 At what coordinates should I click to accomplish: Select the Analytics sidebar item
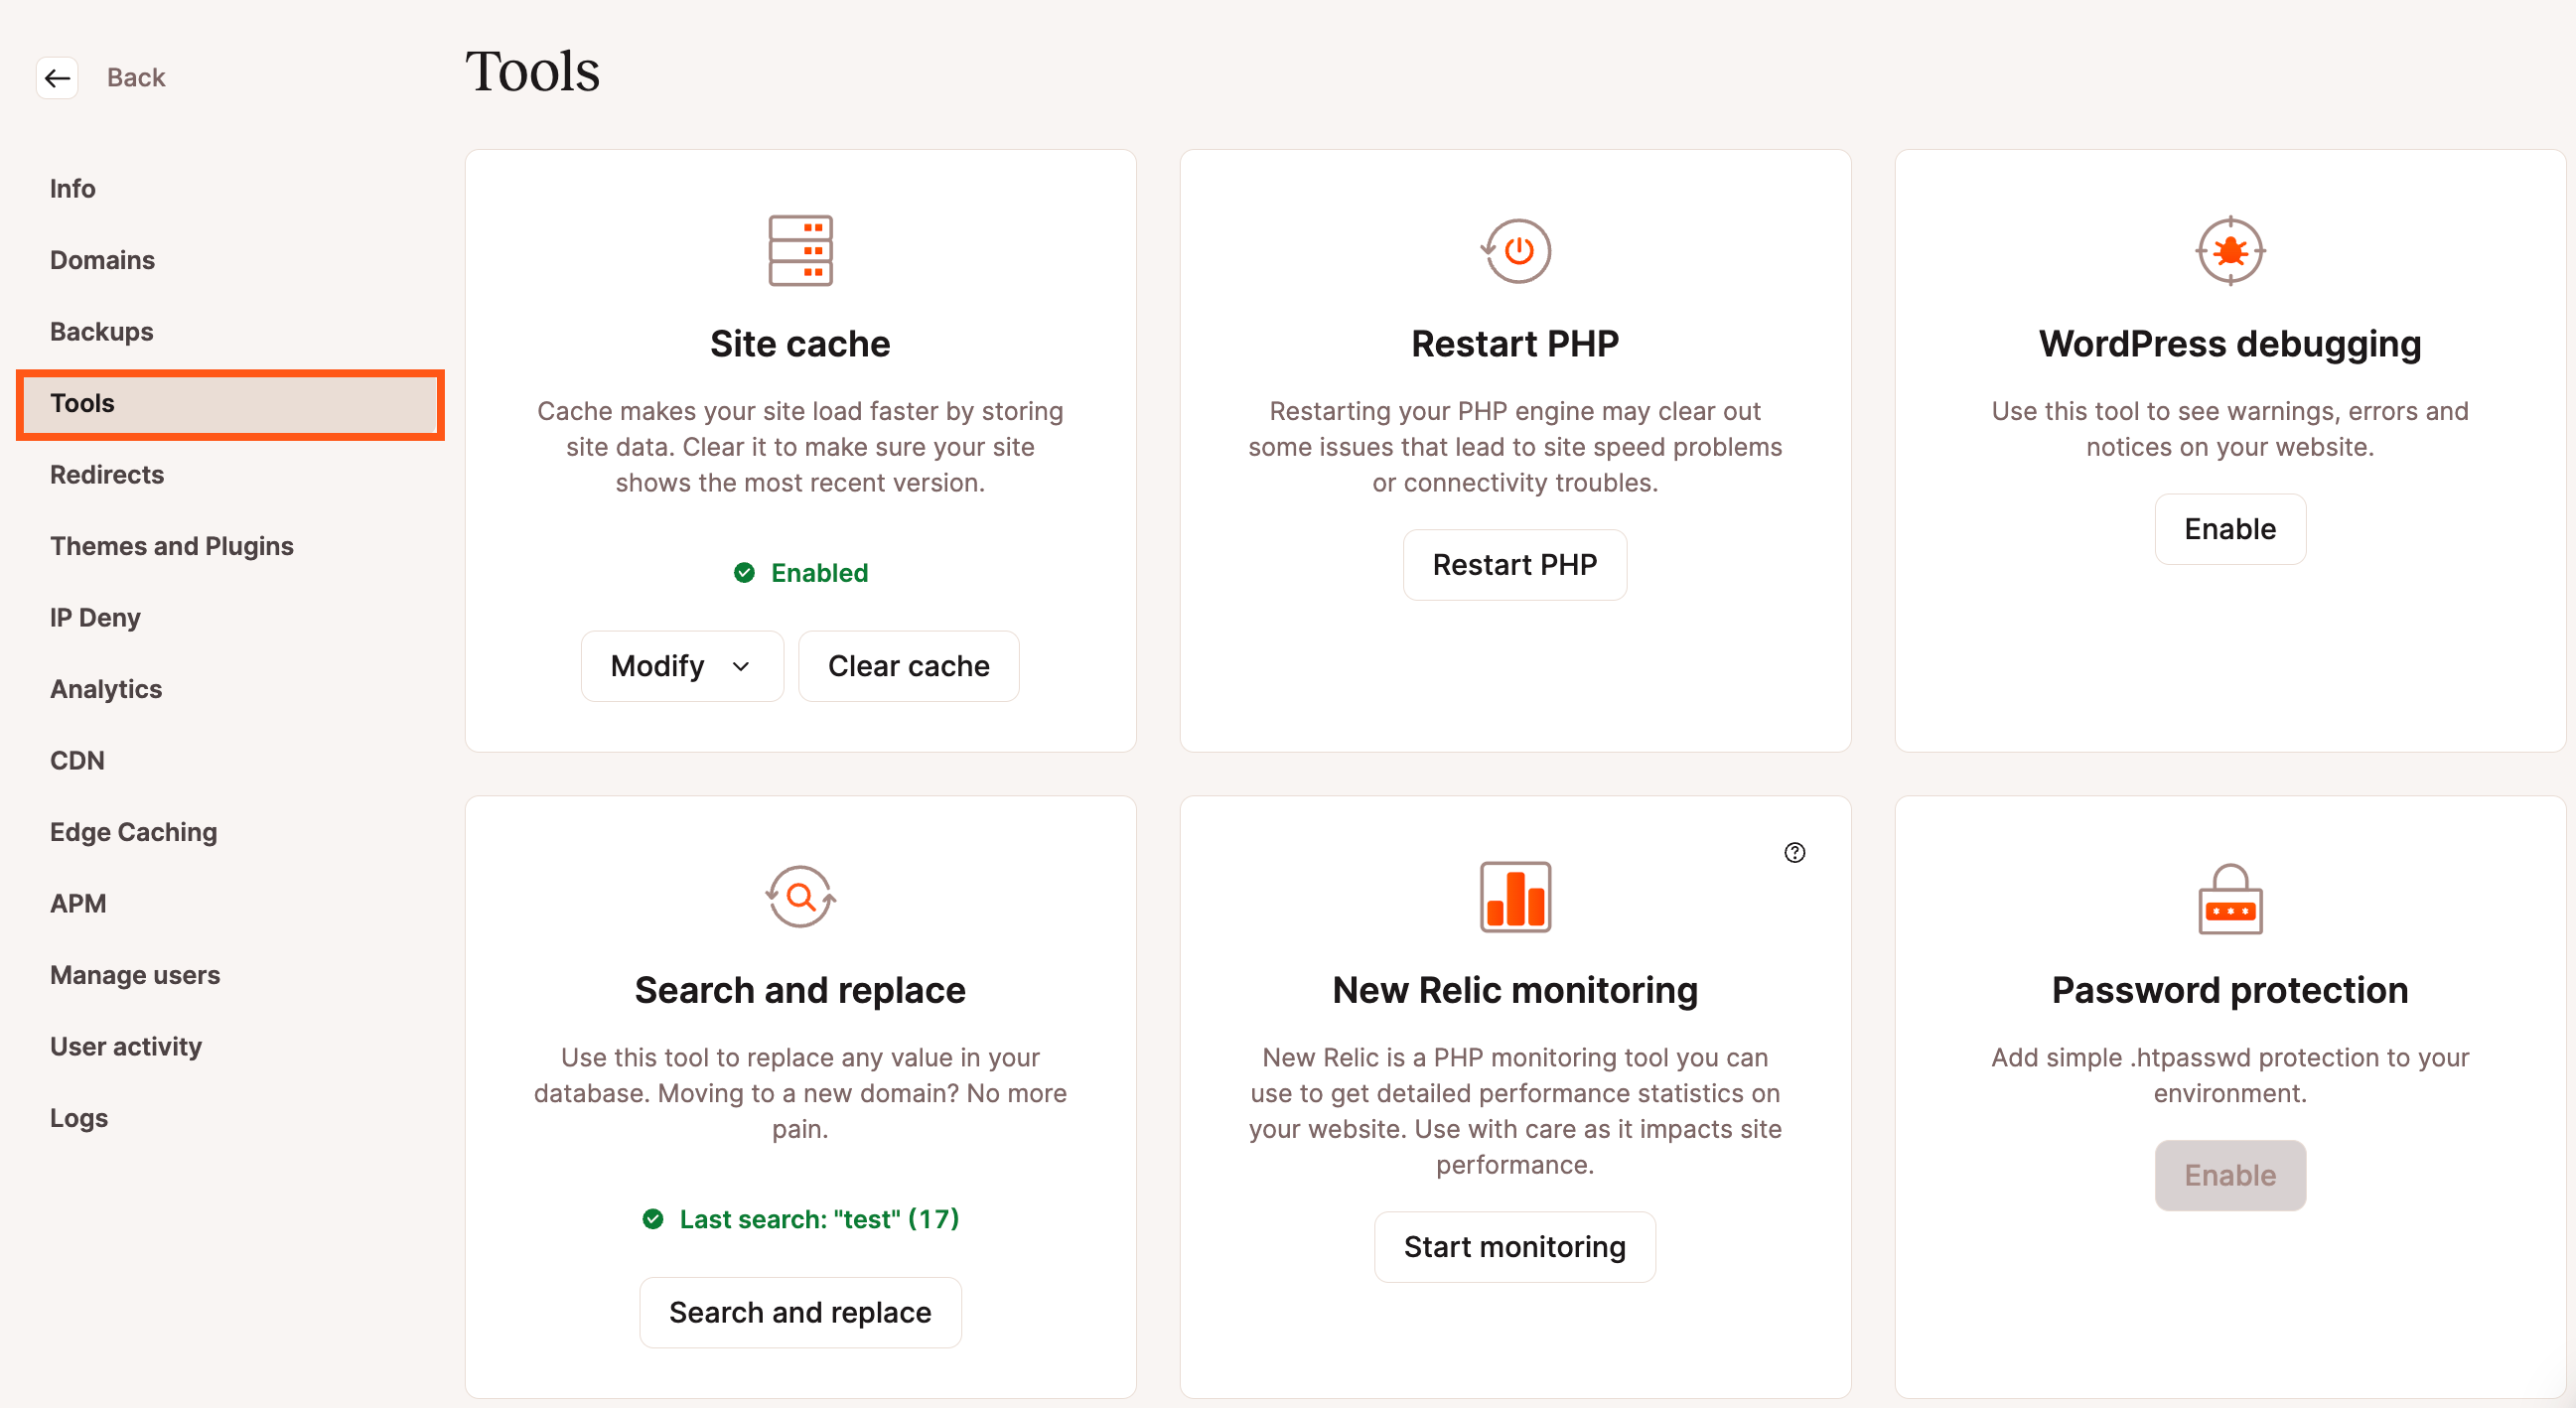(x=105, y=687)
